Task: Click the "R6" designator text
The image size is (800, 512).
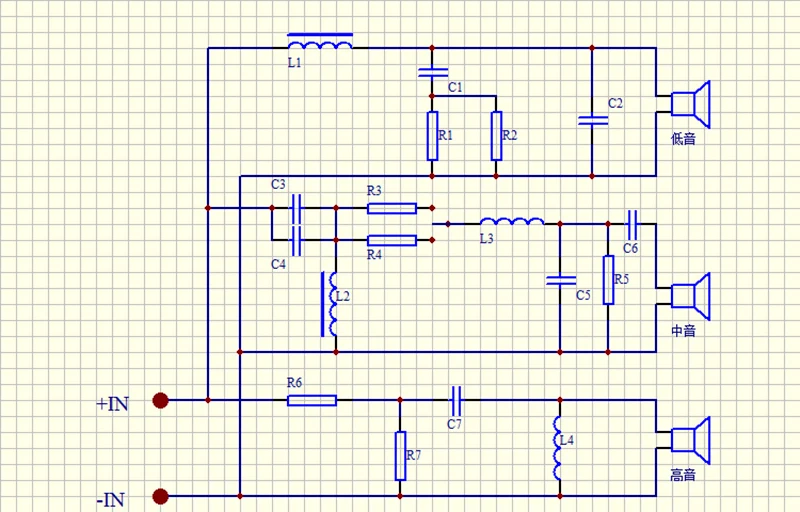Action: (x=294, y=382)
